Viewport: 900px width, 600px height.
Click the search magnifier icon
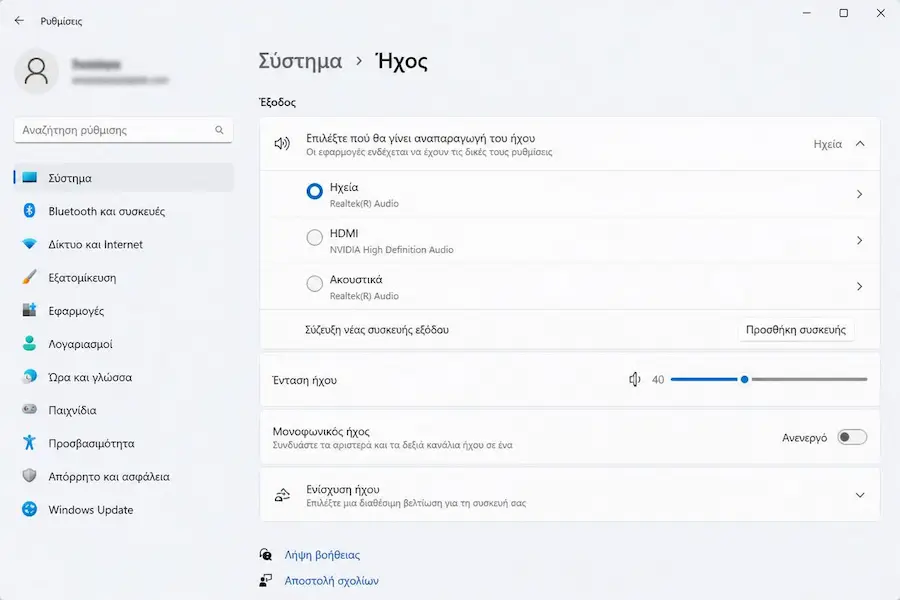(x=219, y=130)
